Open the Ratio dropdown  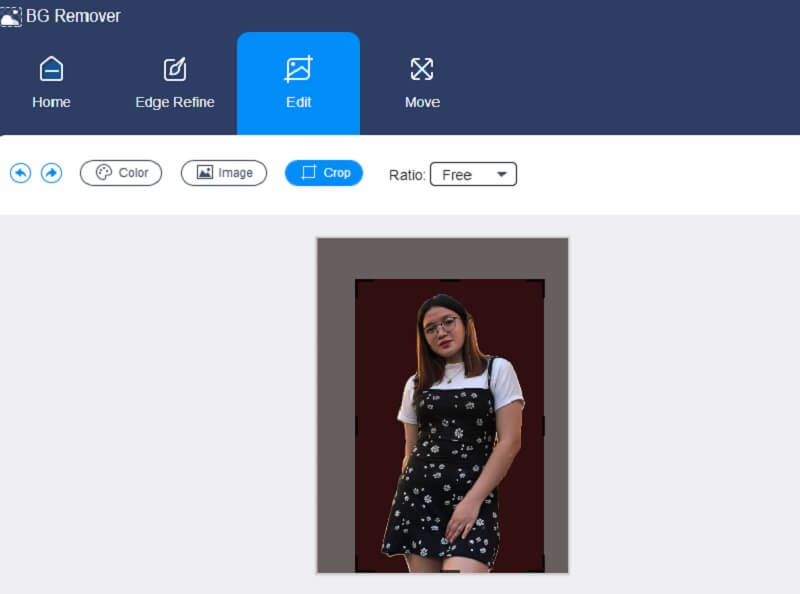click(x=473, y=174)
